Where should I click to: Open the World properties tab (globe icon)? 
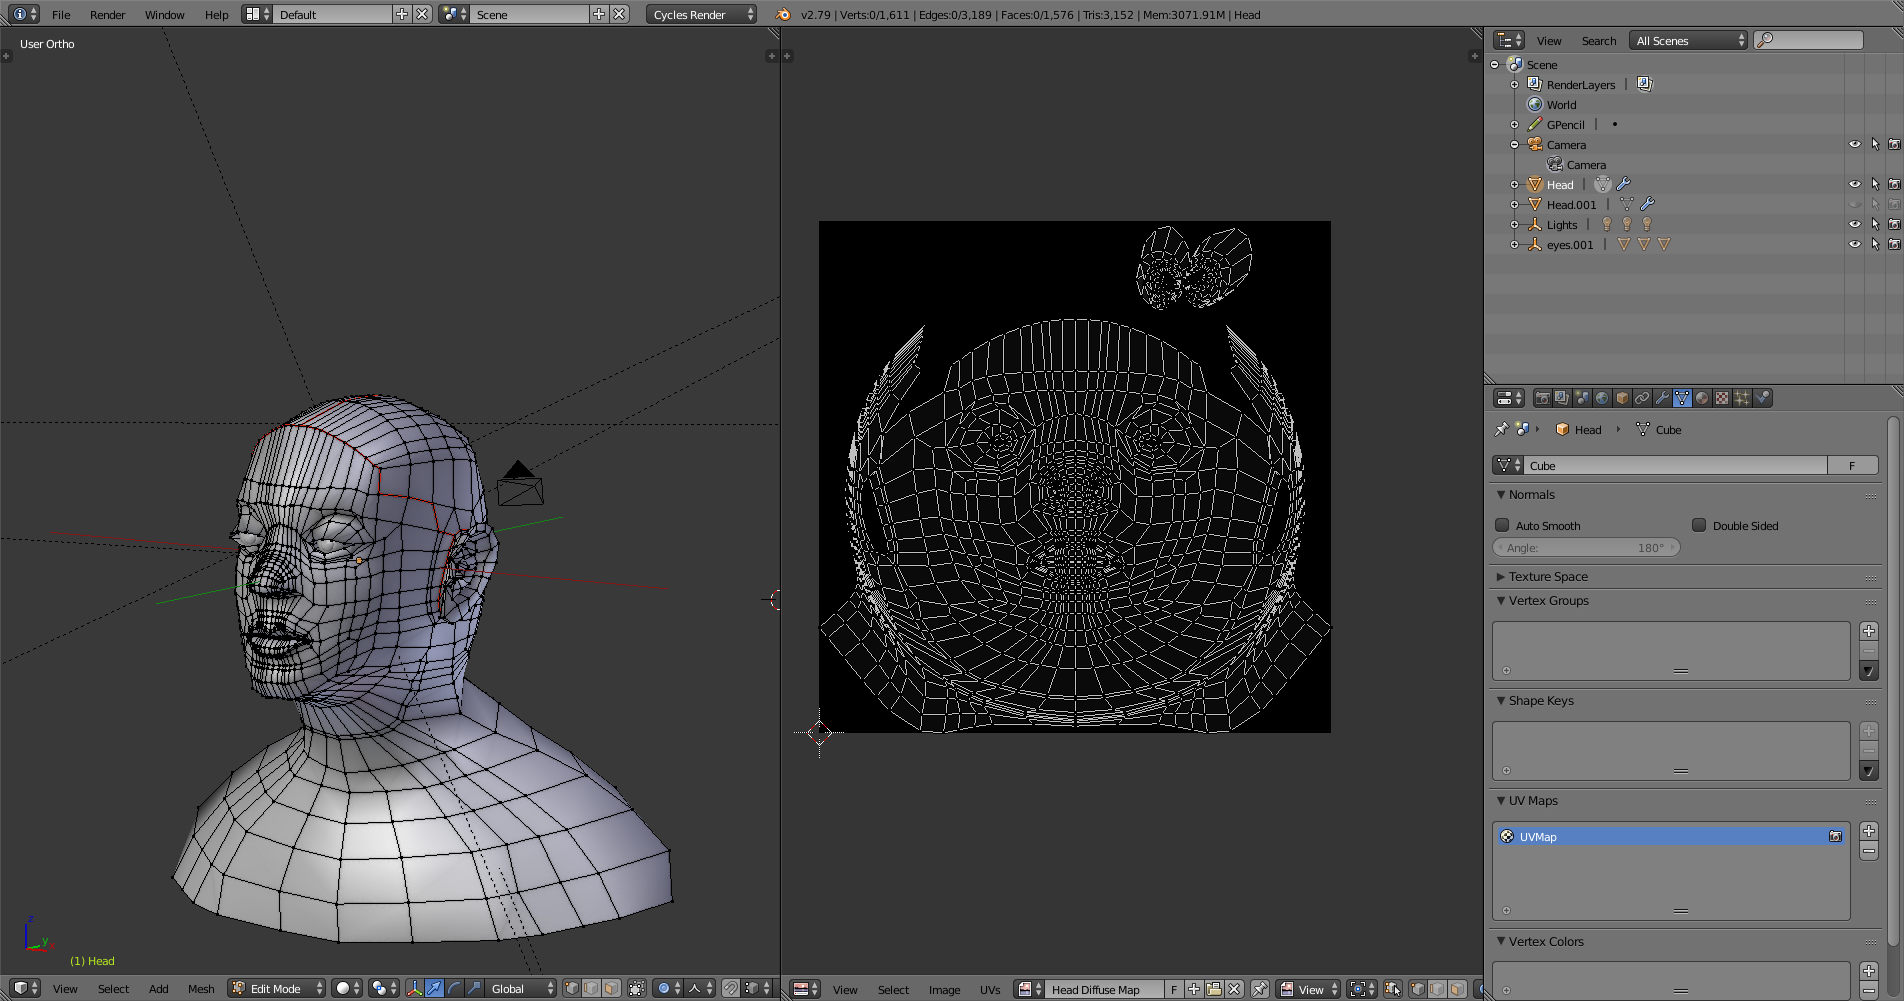1602,398
